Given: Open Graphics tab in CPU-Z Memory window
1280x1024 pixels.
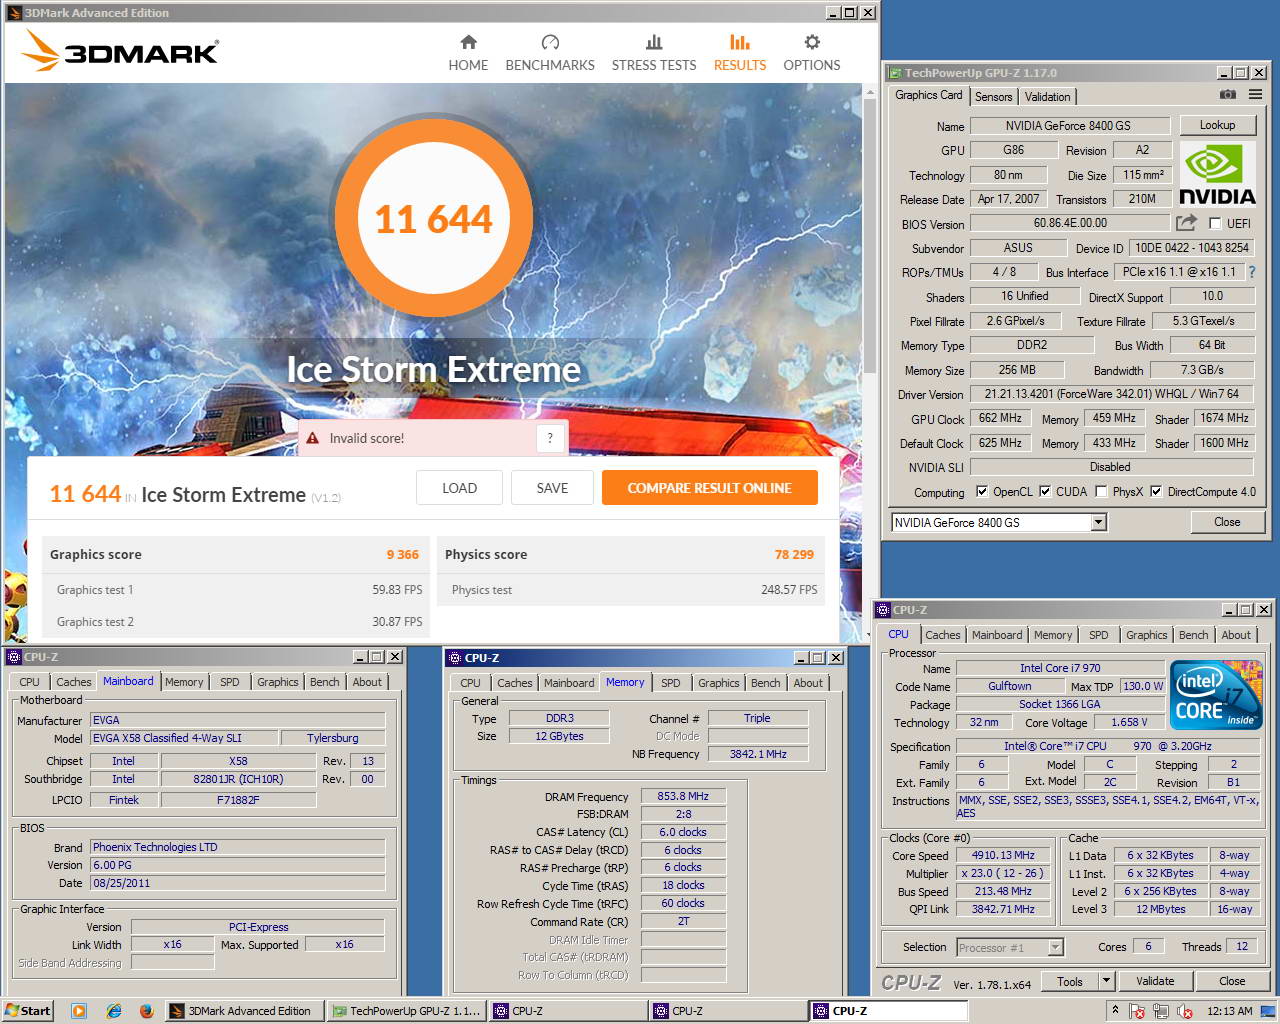Looking at the screenshot, I should 718,683.
